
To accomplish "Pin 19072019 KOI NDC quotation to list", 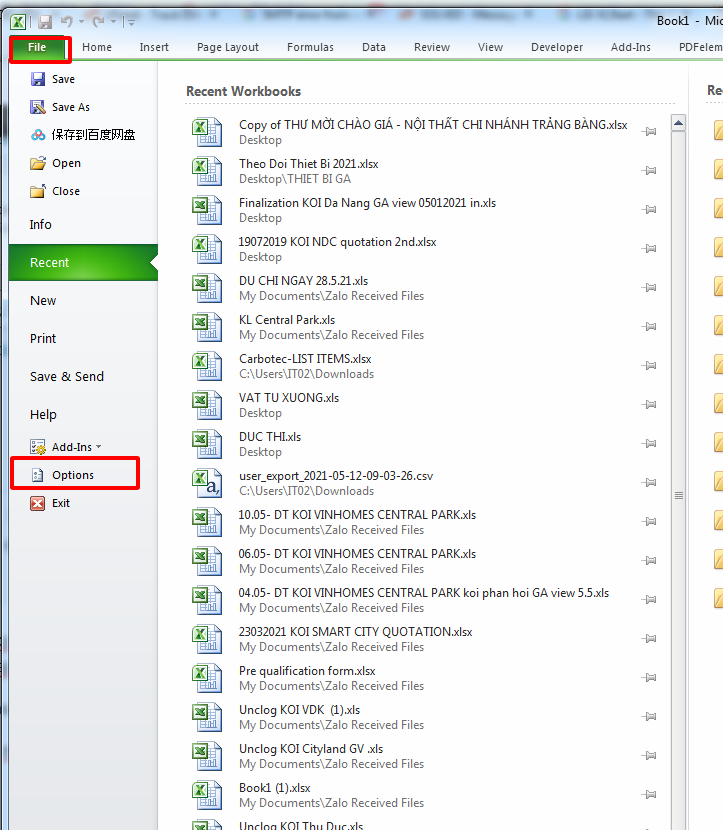I will (x=649, y=249).
